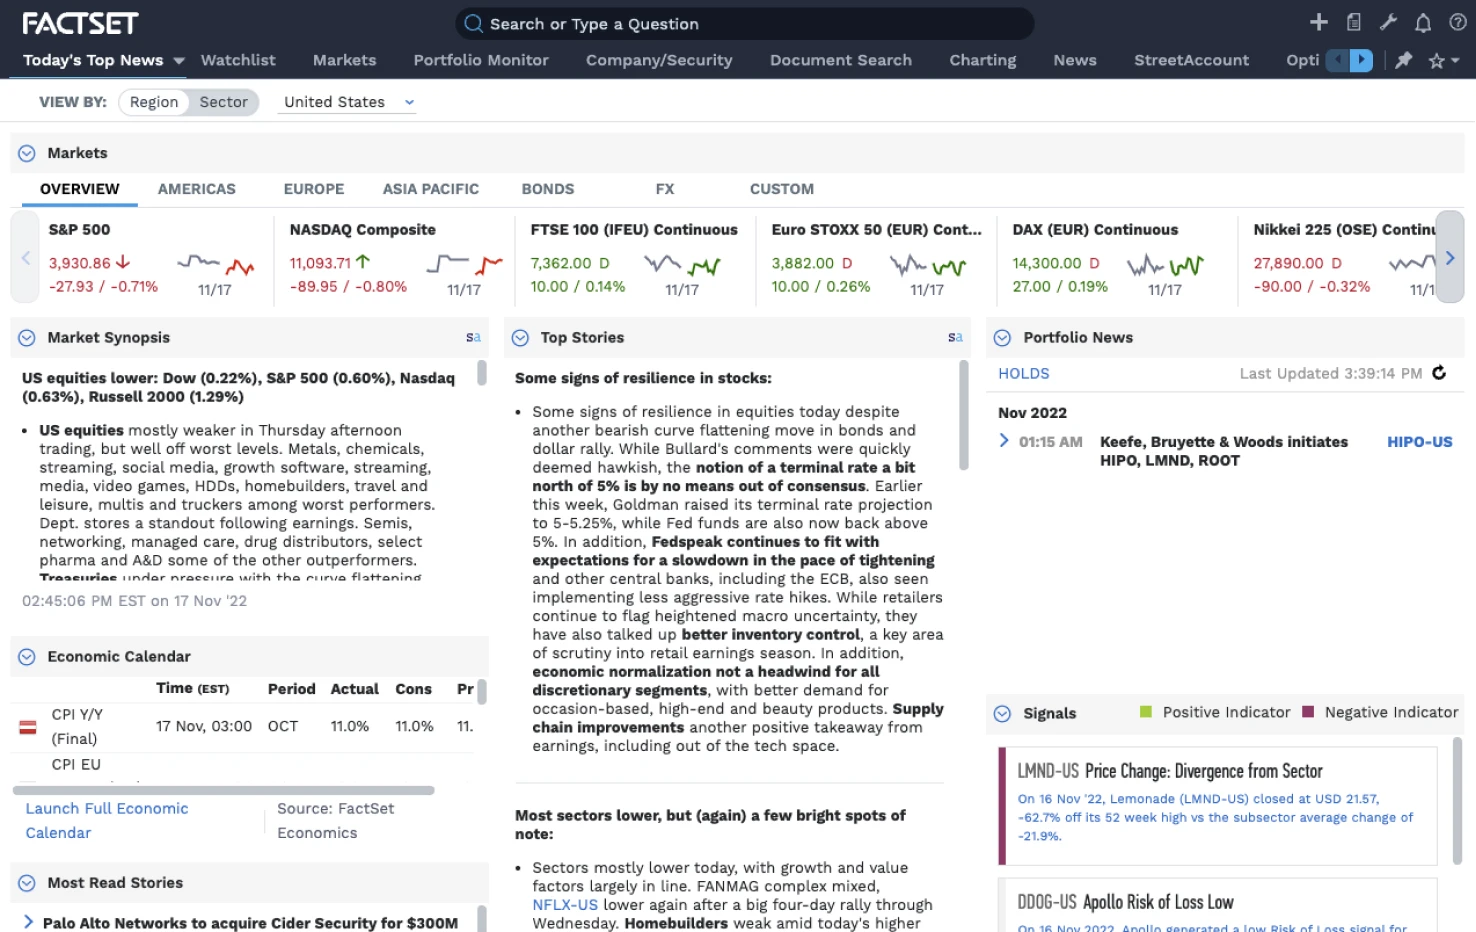Open the Document Search tab
The image size is (1476, 932).
tap(841, 60)
